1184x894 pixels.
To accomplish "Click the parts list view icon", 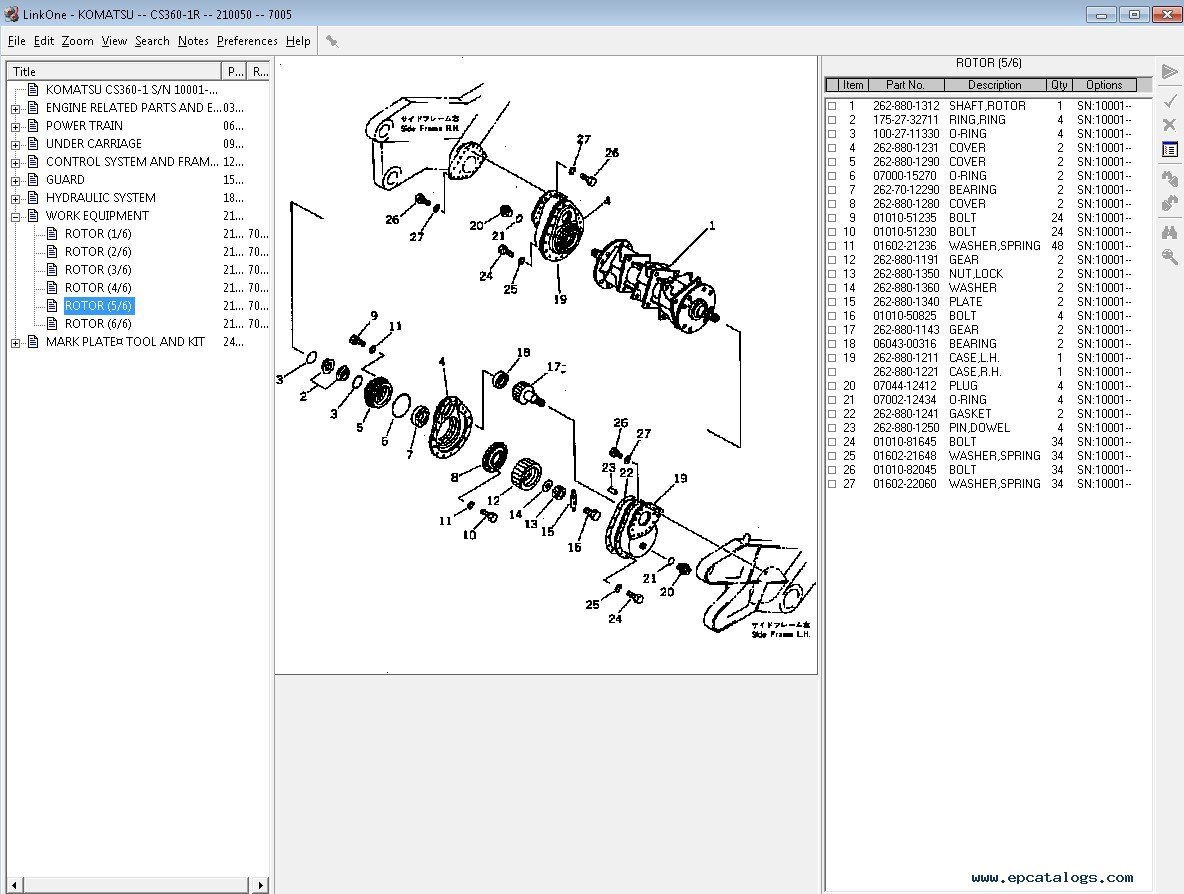I will [x=1169, y=150].
